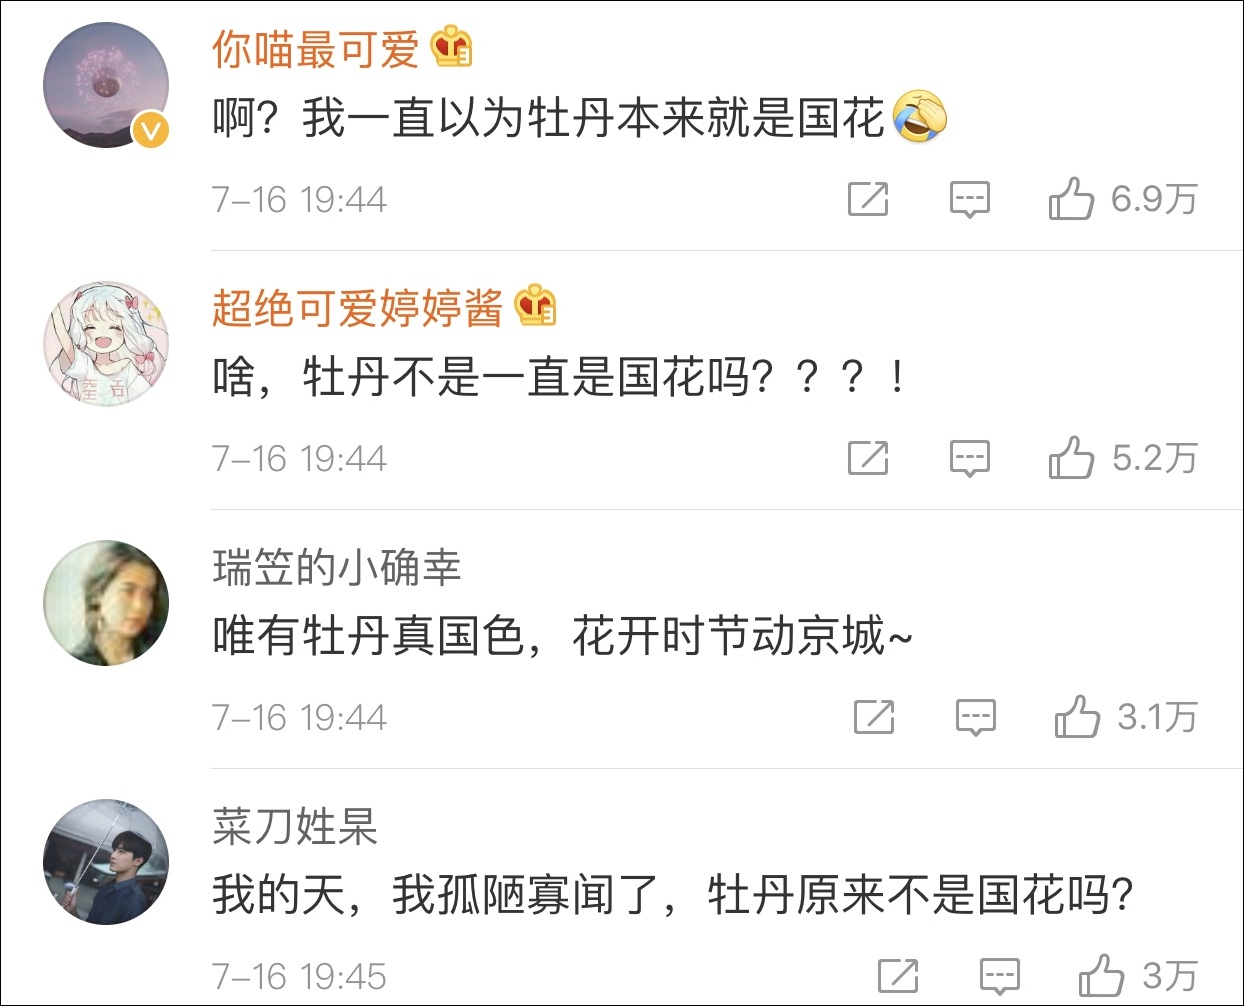1244x1006 pixels.
Task: Like the comment with 6.9万 likes
Action: click(x=1071, y=199)
